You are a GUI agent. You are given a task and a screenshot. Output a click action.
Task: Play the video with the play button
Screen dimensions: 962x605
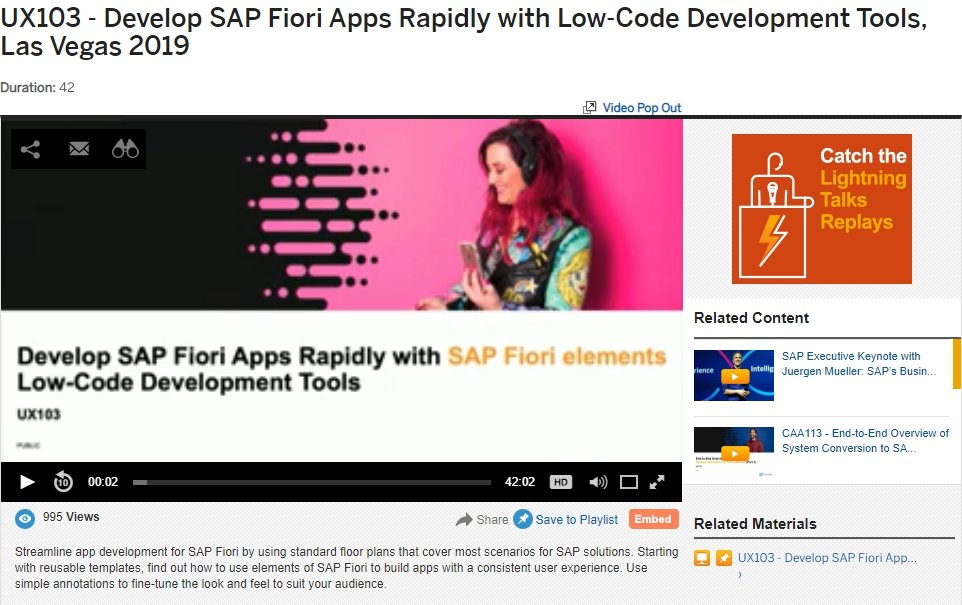tap(26, 482)
